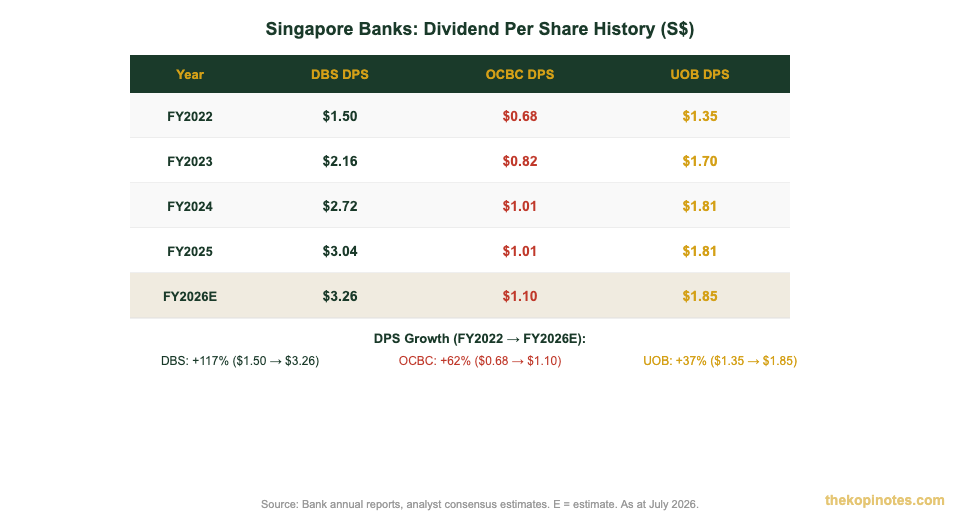
Task: Select the 'OCBC DPS' column header
Action: tap(520, 74)
